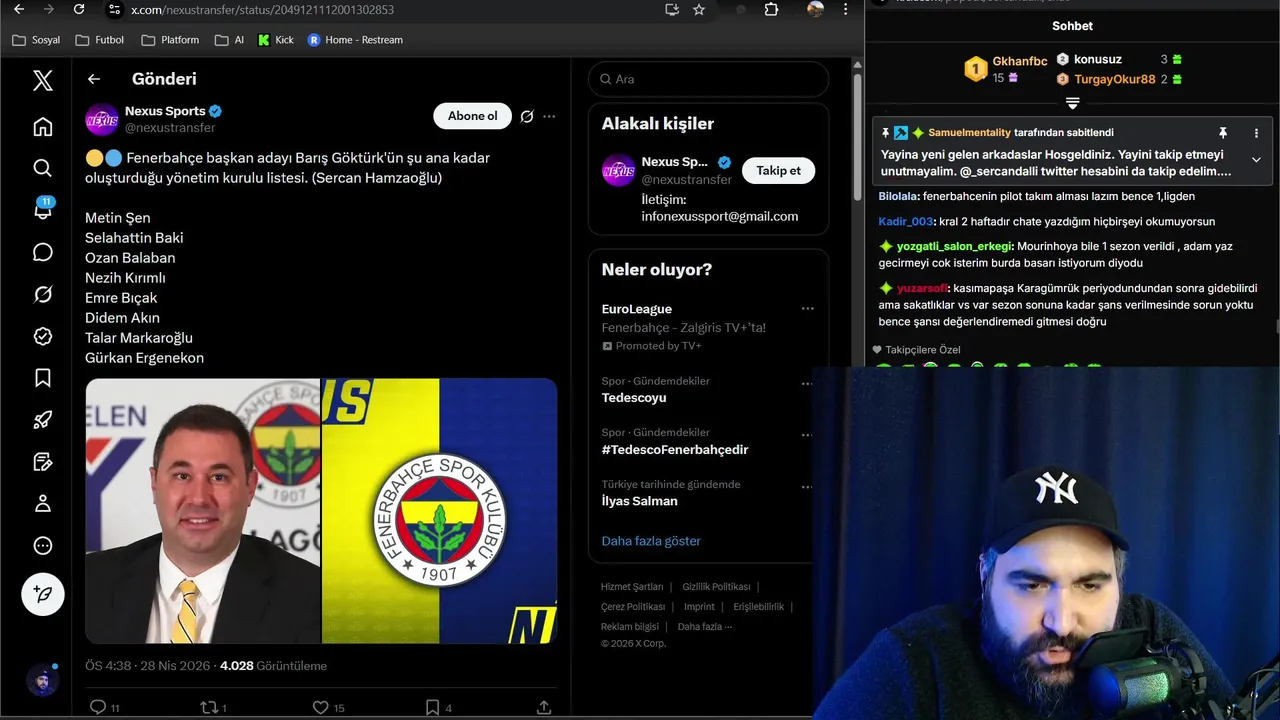Click the @nexustransfer handle on post

170,128
